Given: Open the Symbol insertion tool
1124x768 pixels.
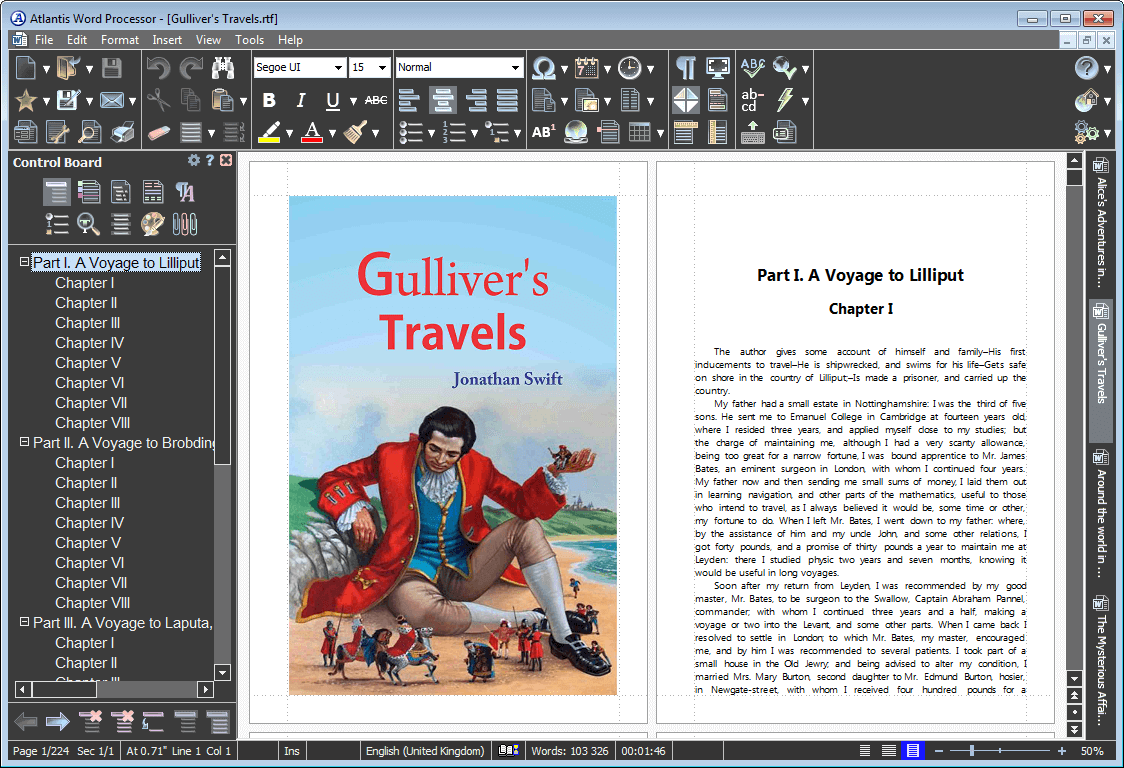Looking at the screenshot, I should tap(543, 67).
